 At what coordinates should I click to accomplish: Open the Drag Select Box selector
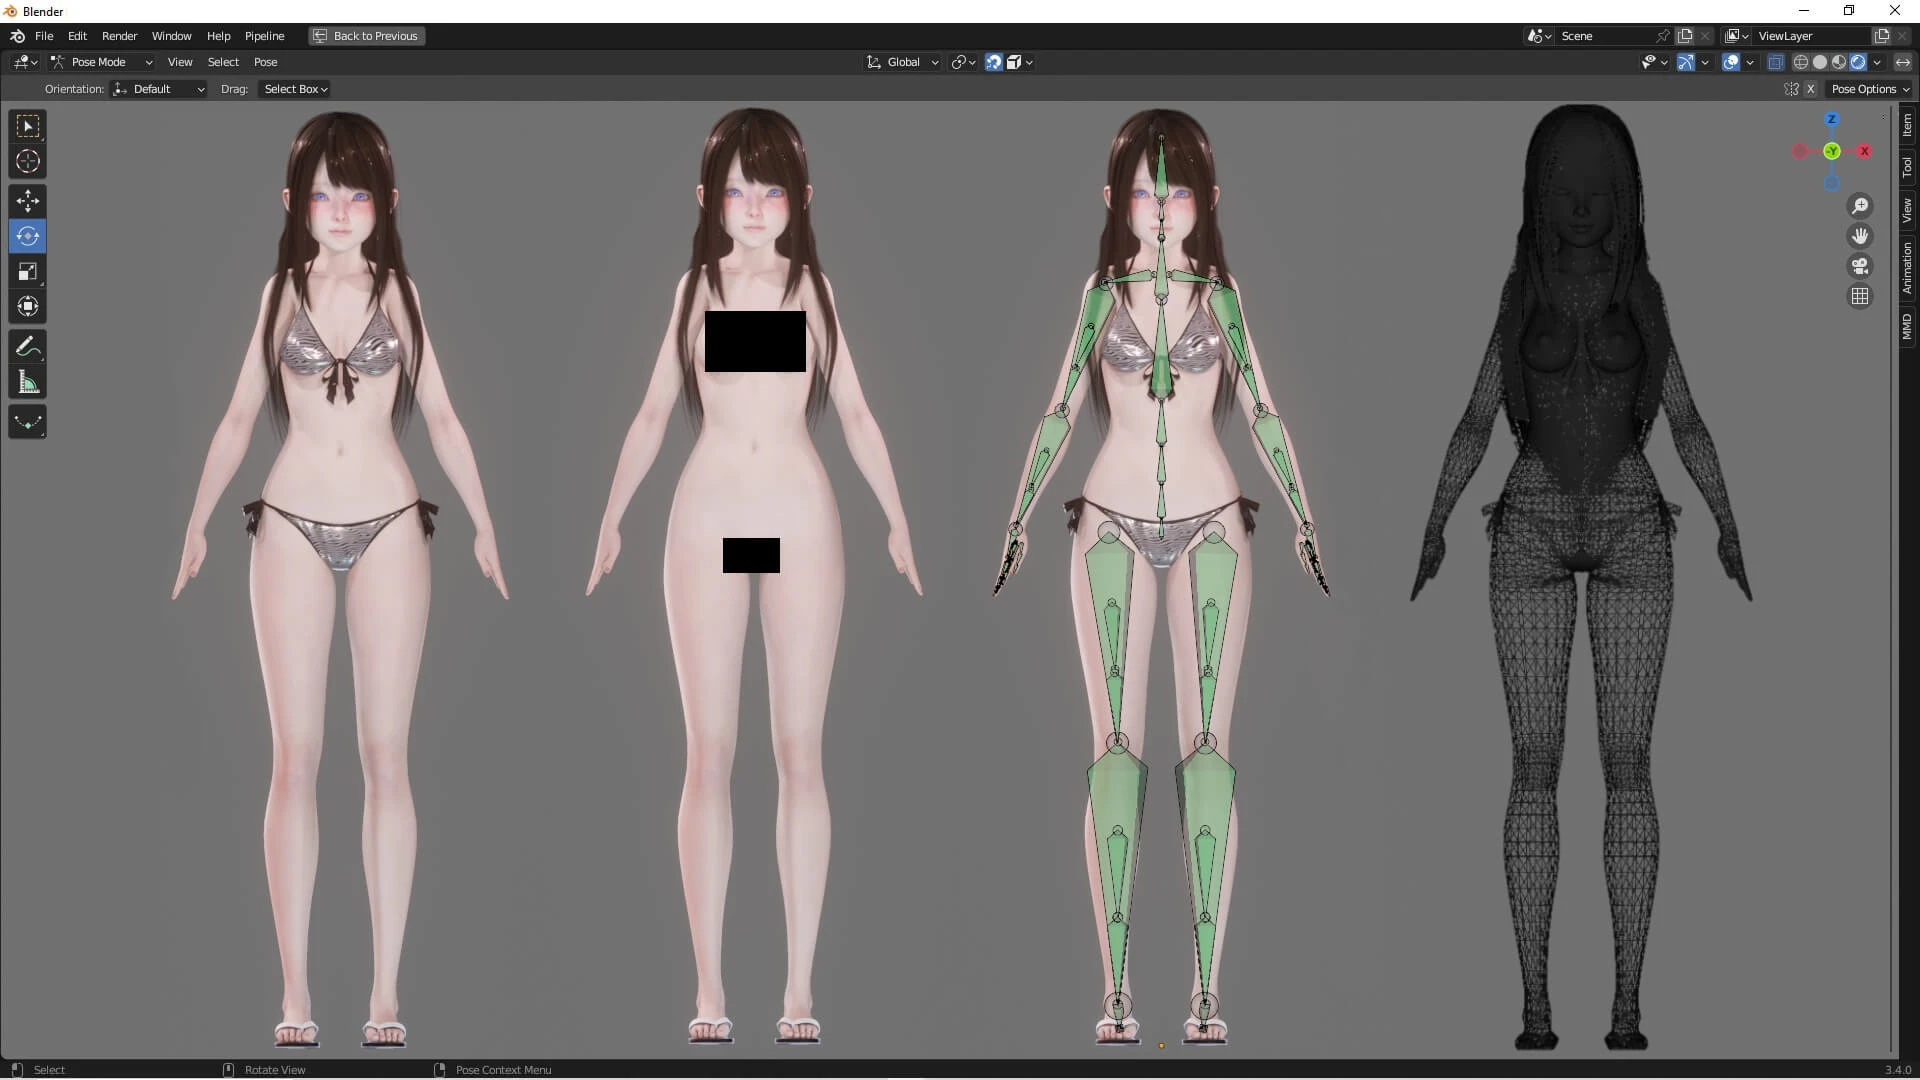pos(295,89)
